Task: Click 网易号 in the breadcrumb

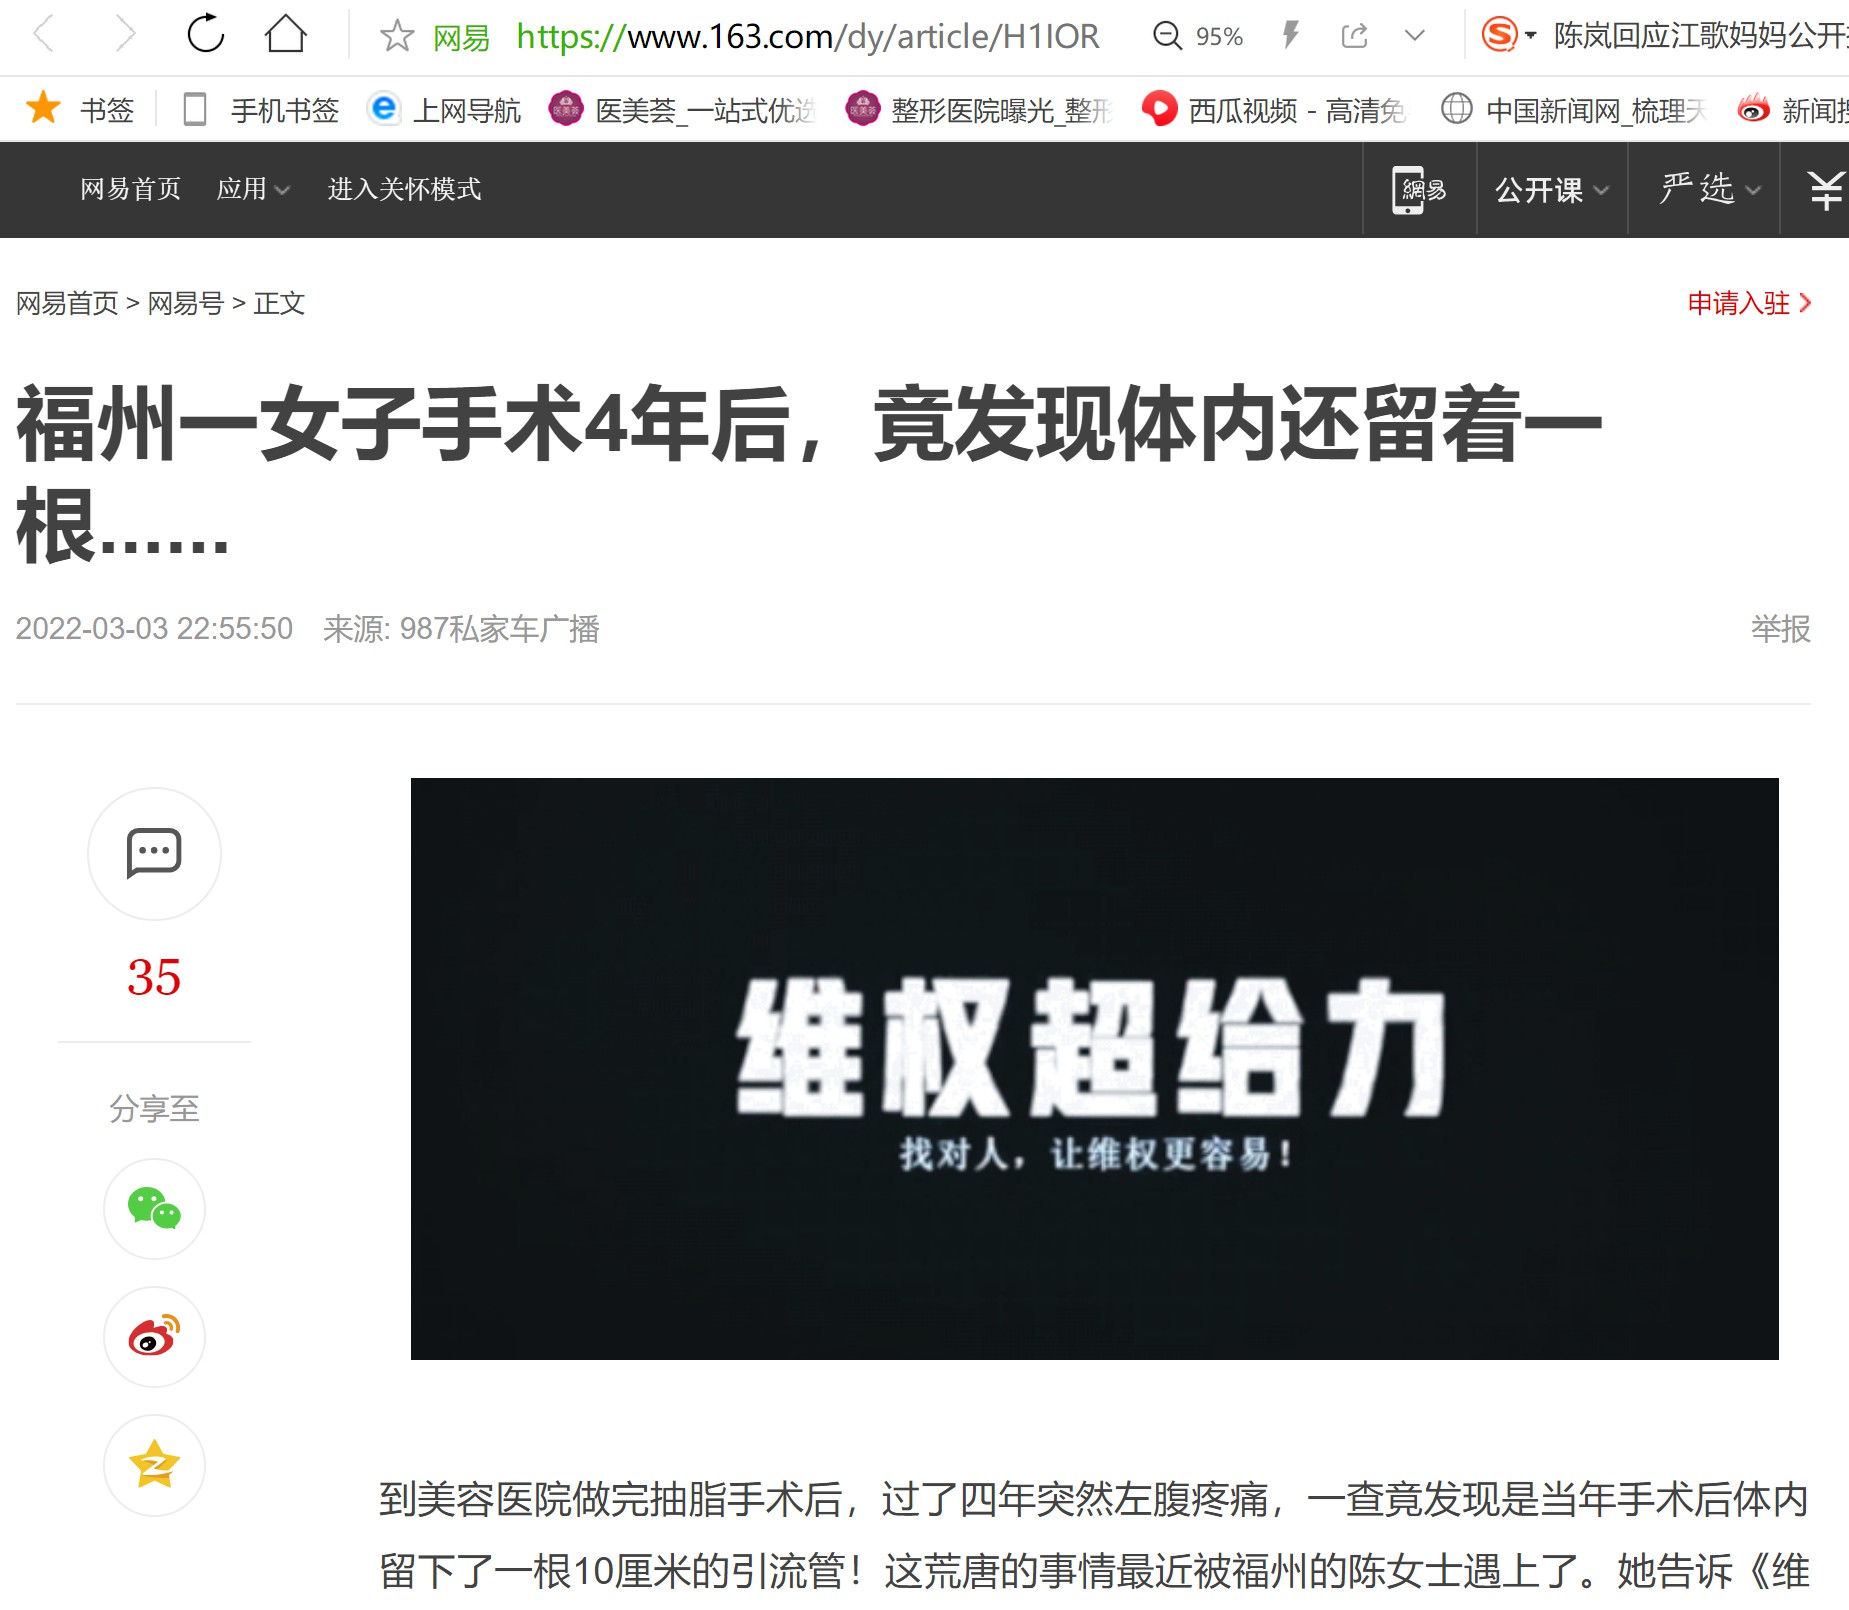Action: pyautogui.click(x=186, y=303)
